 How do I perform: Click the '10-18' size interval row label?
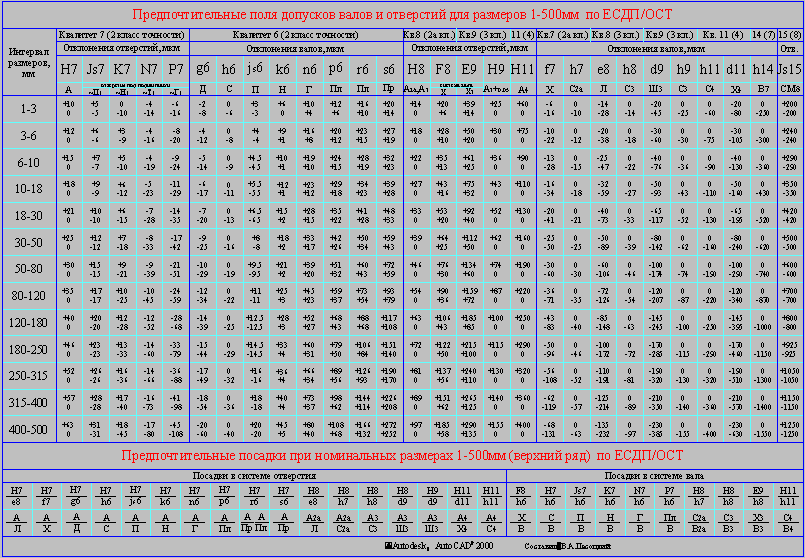coord(29,189)
